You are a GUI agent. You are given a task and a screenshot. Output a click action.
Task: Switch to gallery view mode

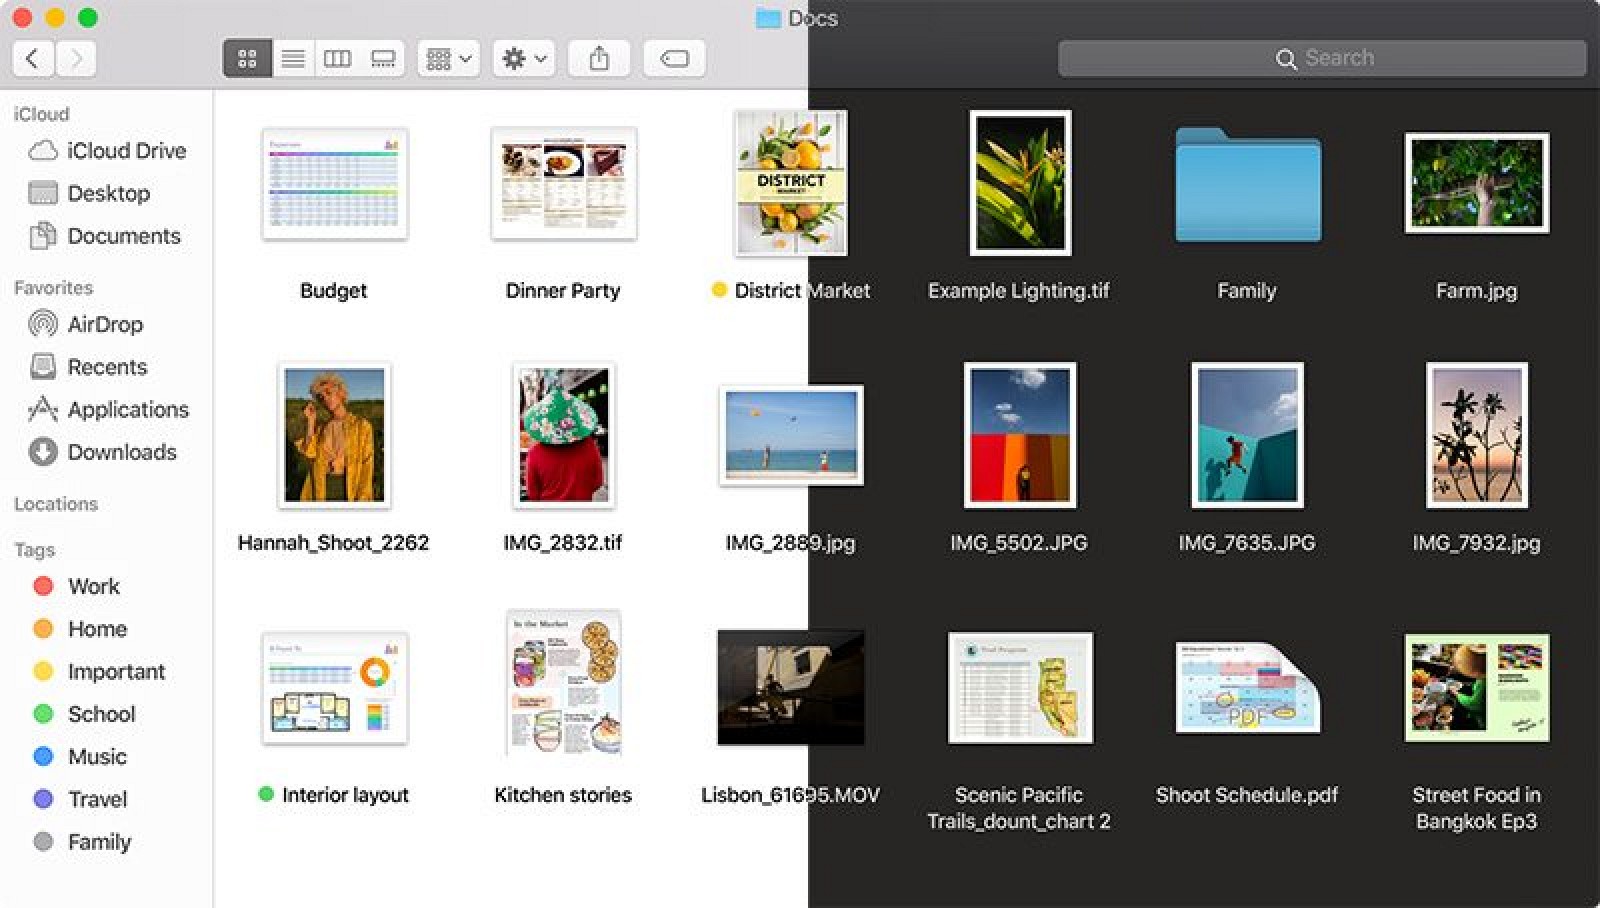(383, 59)
